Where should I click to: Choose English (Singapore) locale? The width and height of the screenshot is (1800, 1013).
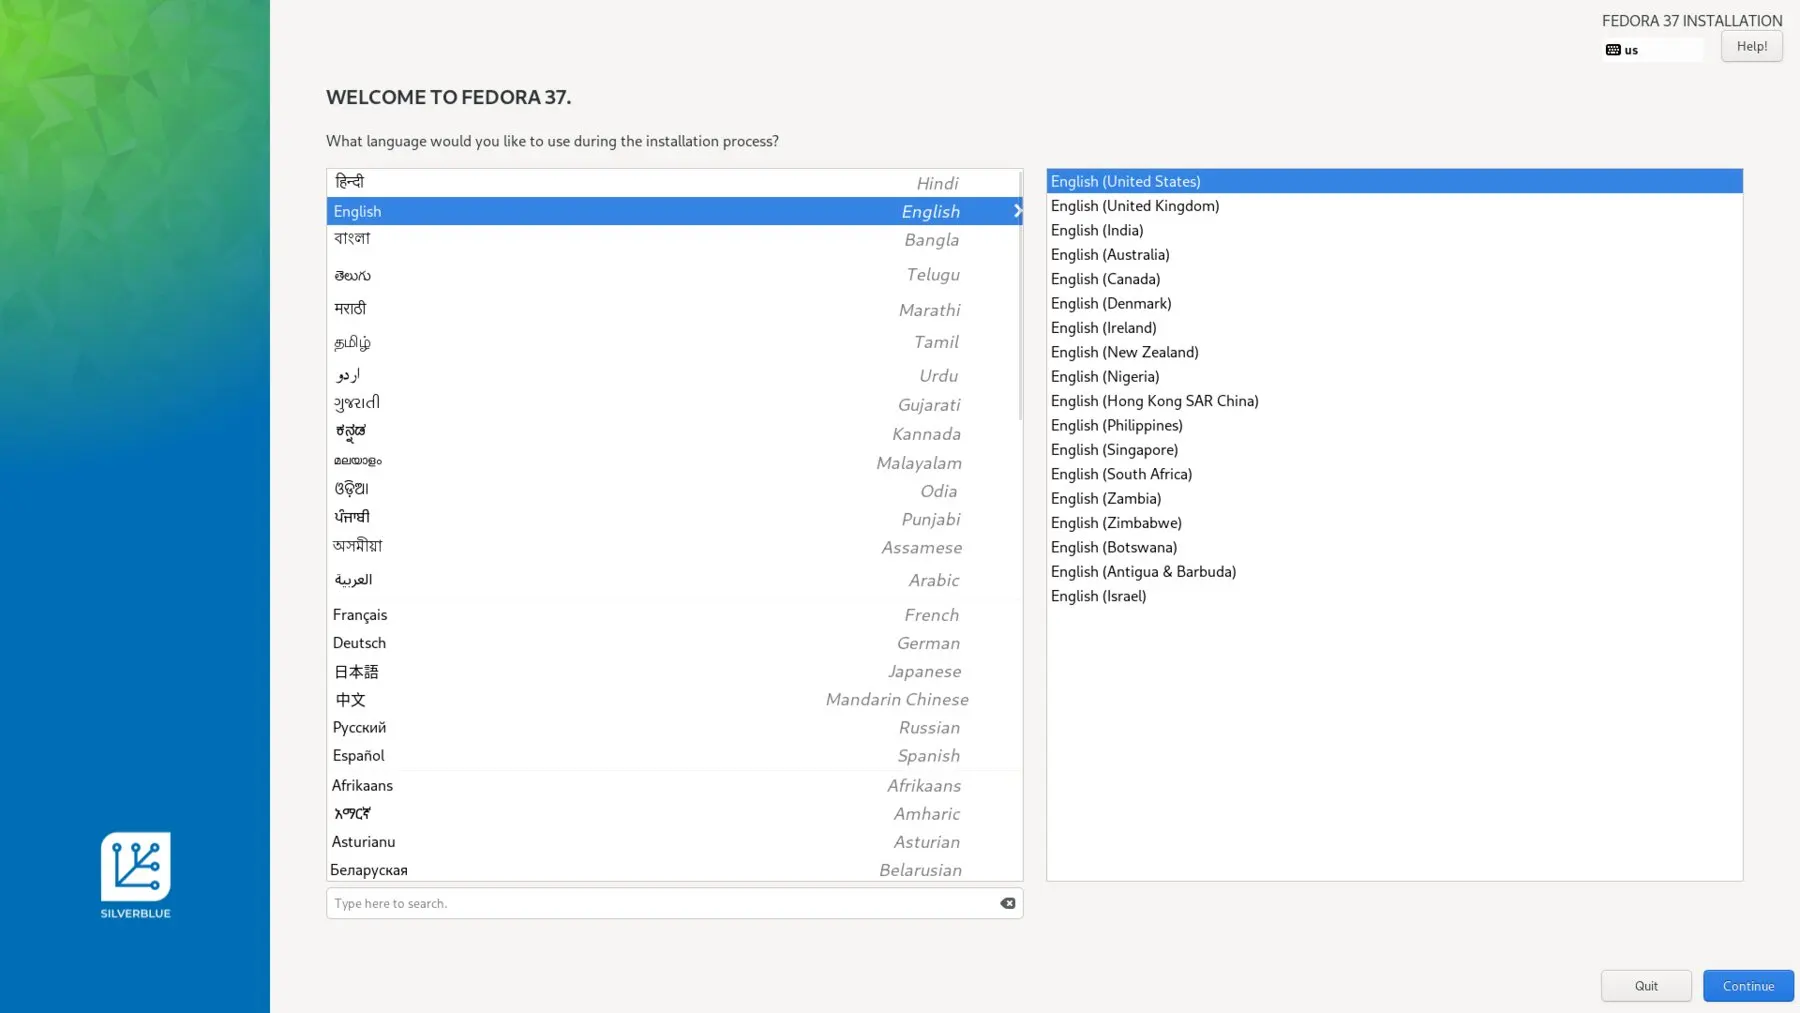(1394, 449)
